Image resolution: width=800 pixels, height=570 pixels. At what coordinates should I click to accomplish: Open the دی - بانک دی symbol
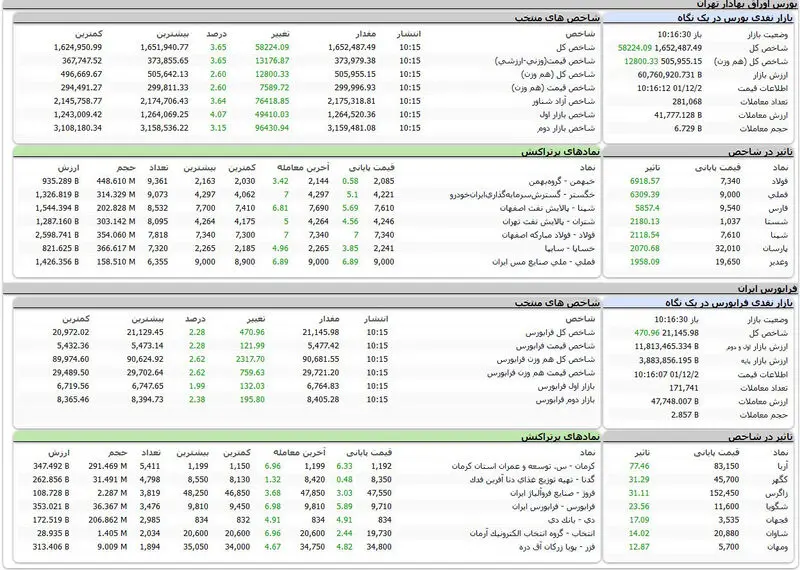tap(571, 520)
